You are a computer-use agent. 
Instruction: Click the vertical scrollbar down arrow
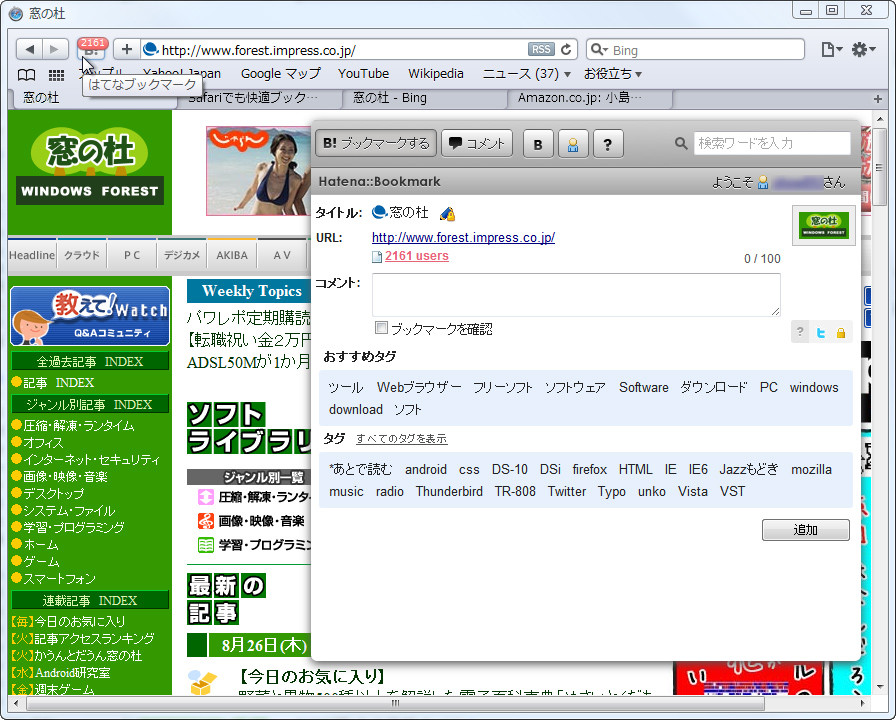[879, 687]
